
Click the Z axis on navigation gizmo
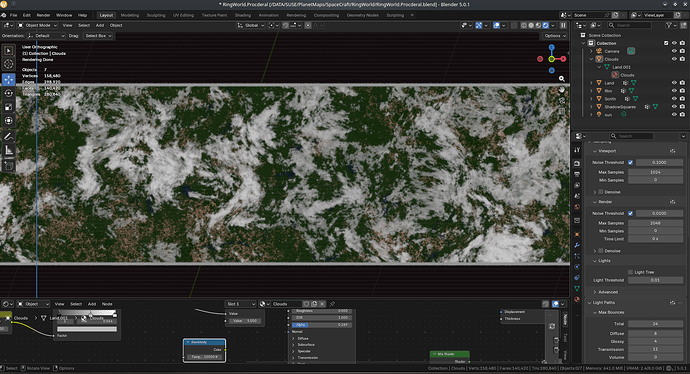pos(551,47)
